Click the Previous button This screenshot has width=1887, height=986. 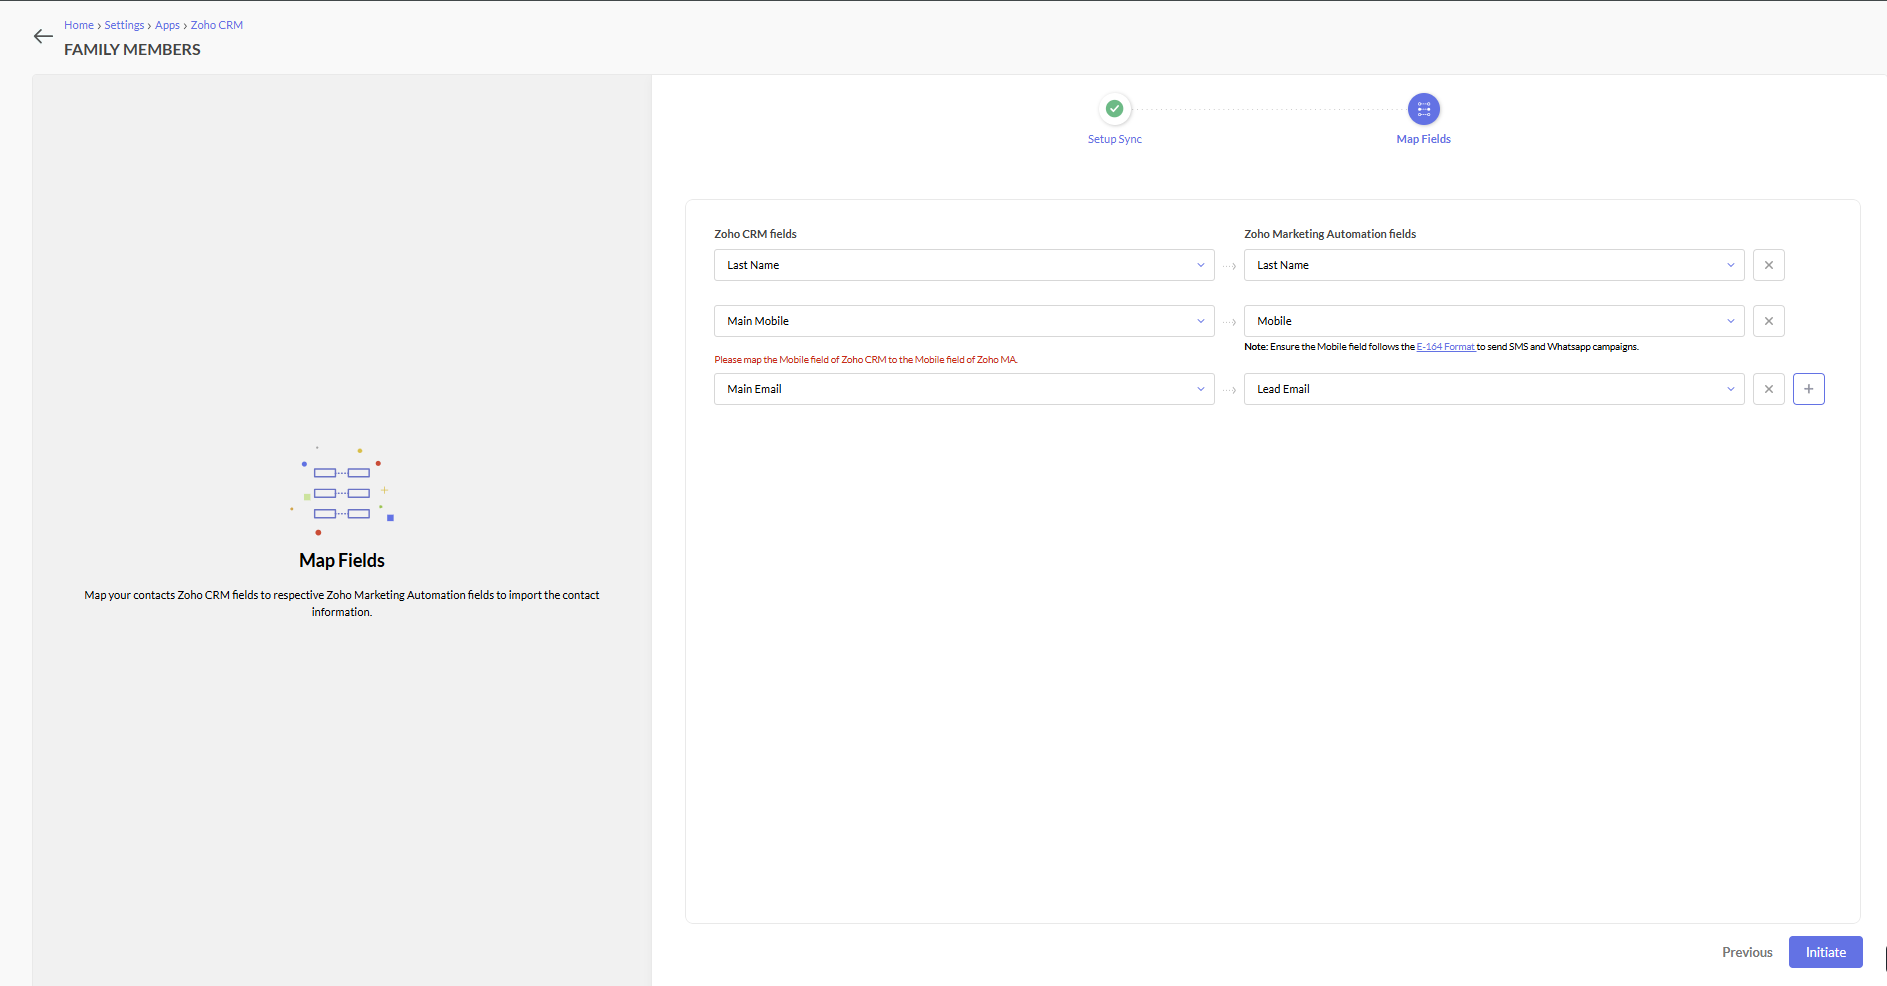pyautogui.click(x=1747, y=952)
